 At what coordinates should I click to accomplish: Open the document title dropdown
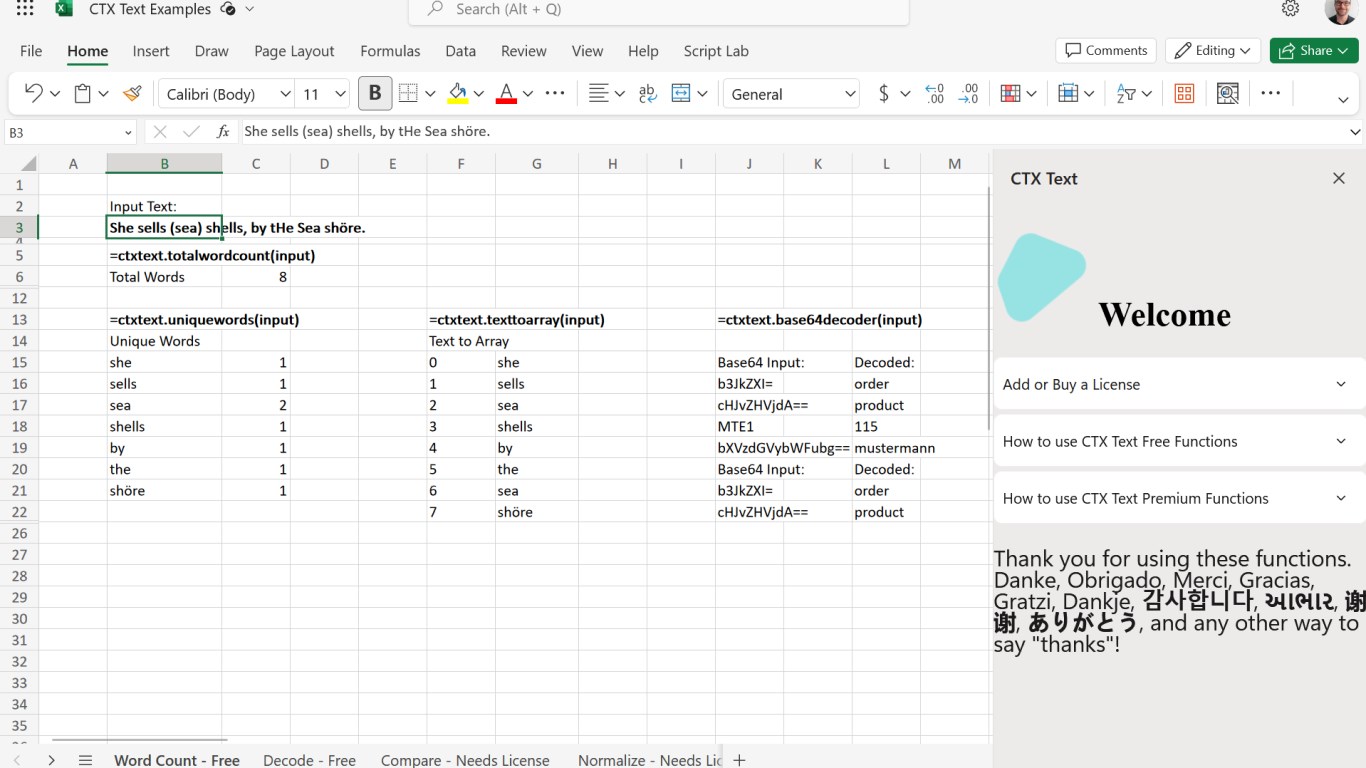point(249,9)
